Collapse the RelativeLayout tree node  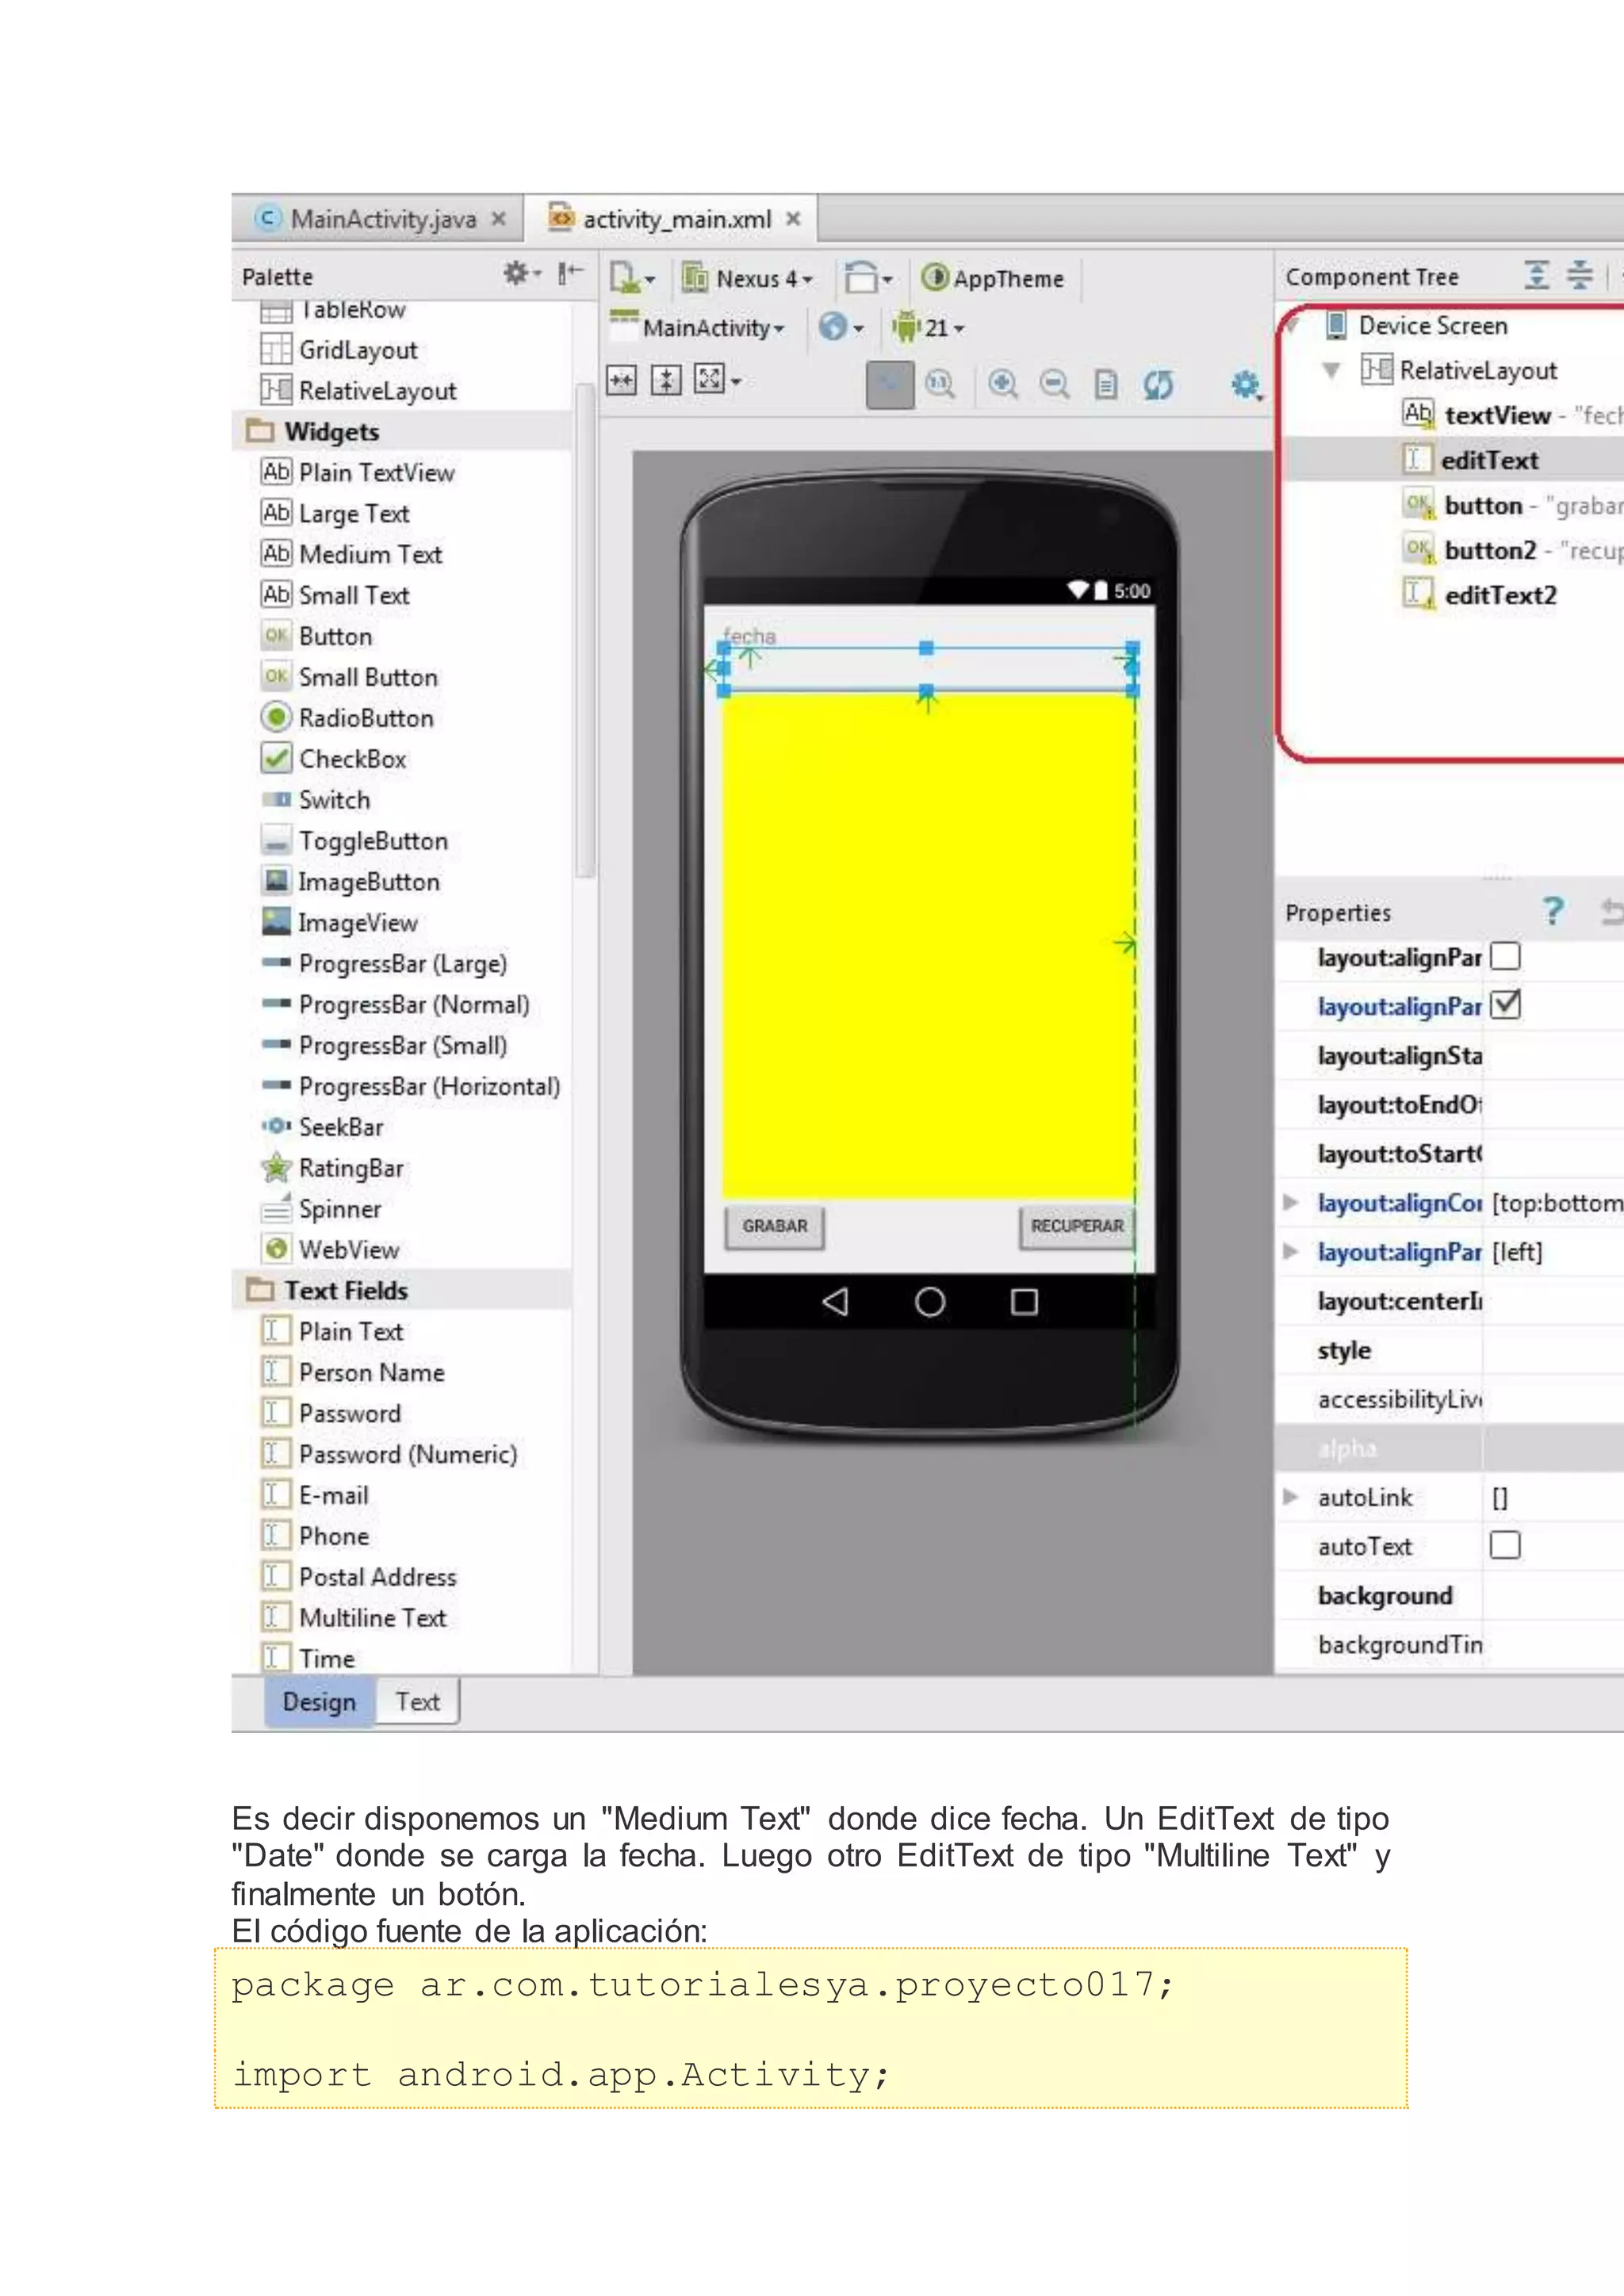(1331, 370)
